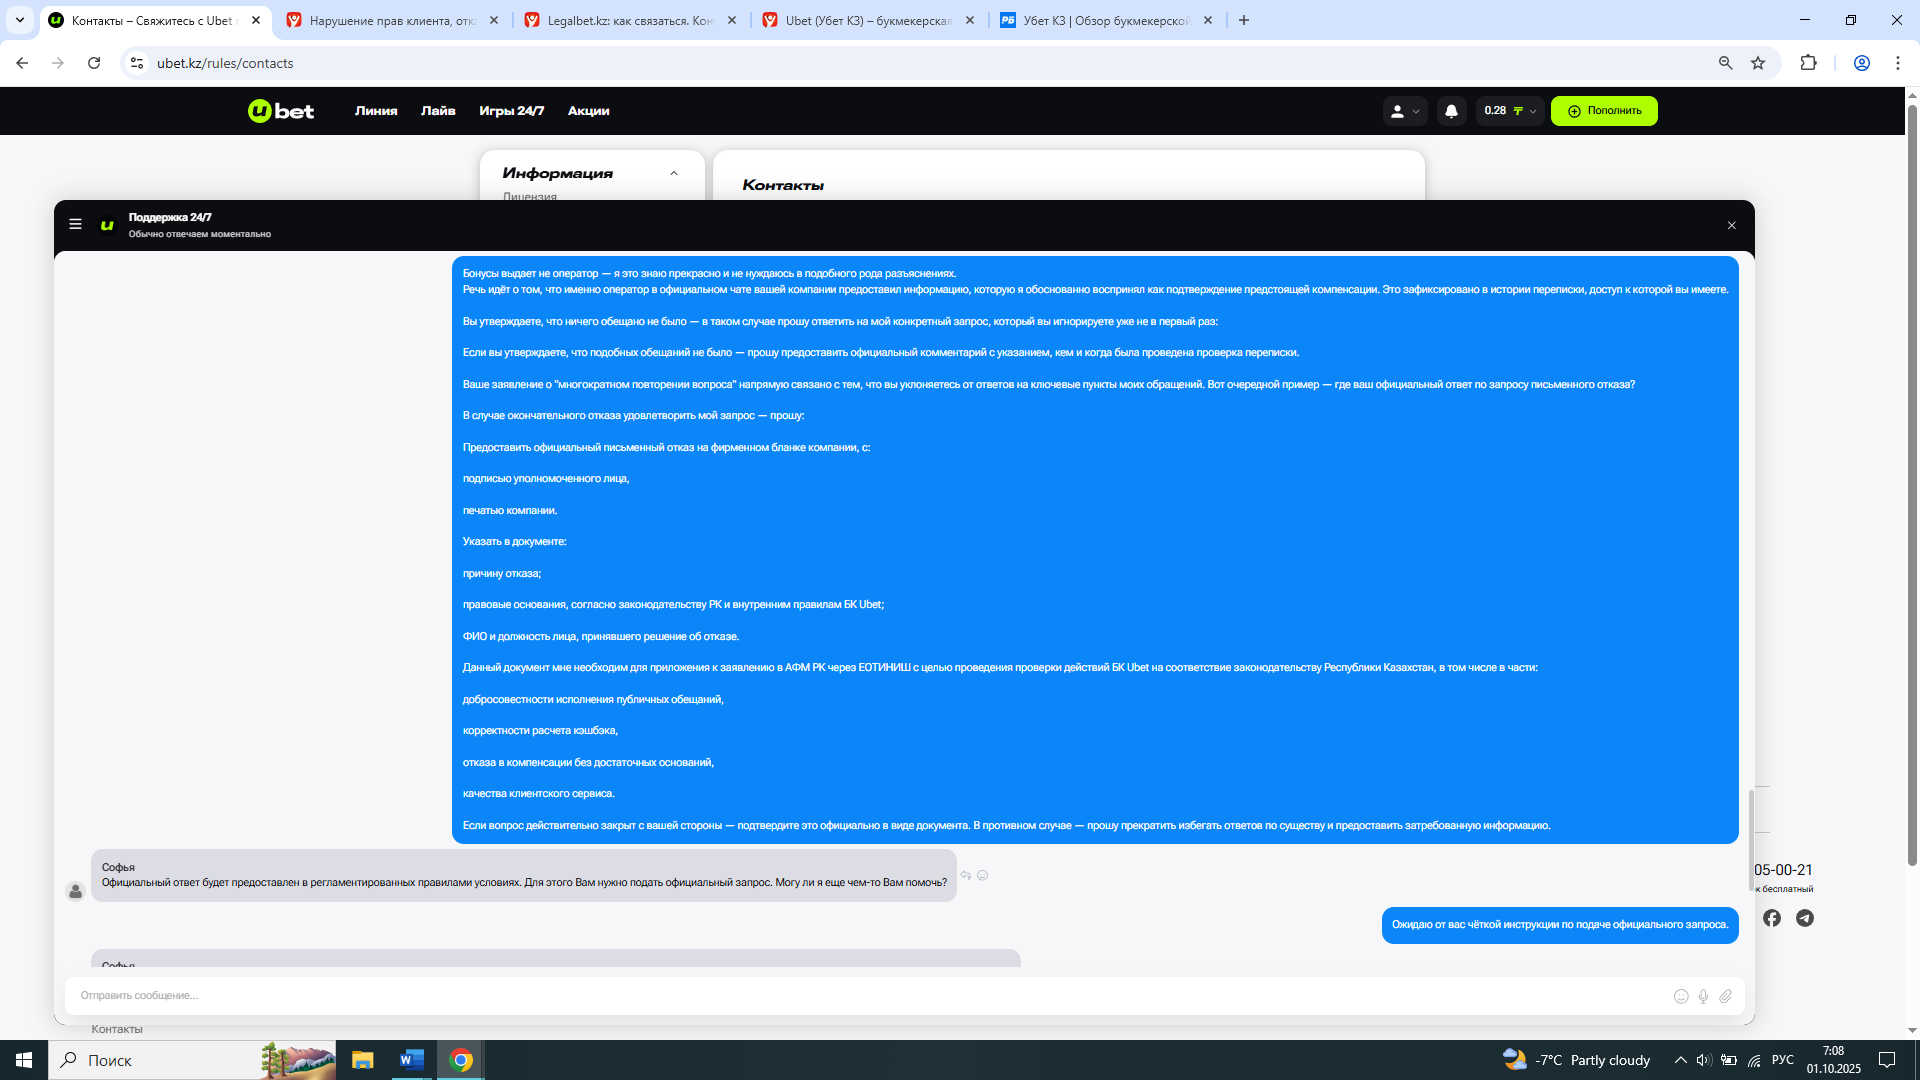Image resolution: width=1920 pixels, height=1080 pixels.
Task: Expand the user profile dropdown
Action: (x=1404, y=111)
